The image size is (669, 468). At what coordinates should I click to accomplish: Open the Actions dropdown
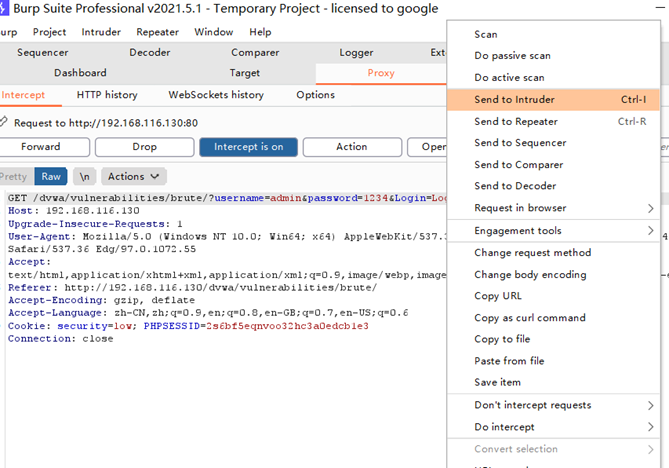tap(134, 177)
